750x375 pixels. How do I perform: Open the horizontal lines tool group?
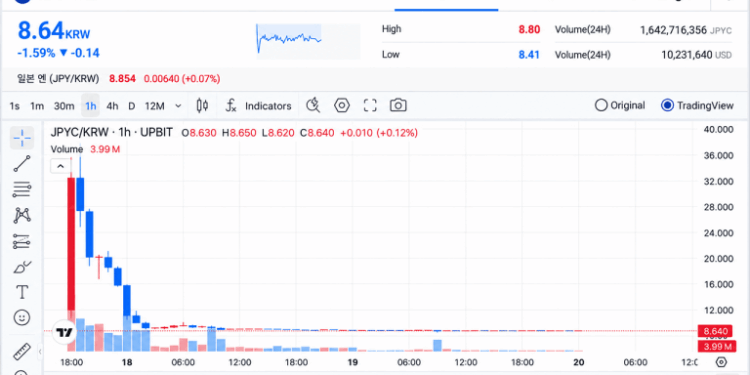click(22, 189)
